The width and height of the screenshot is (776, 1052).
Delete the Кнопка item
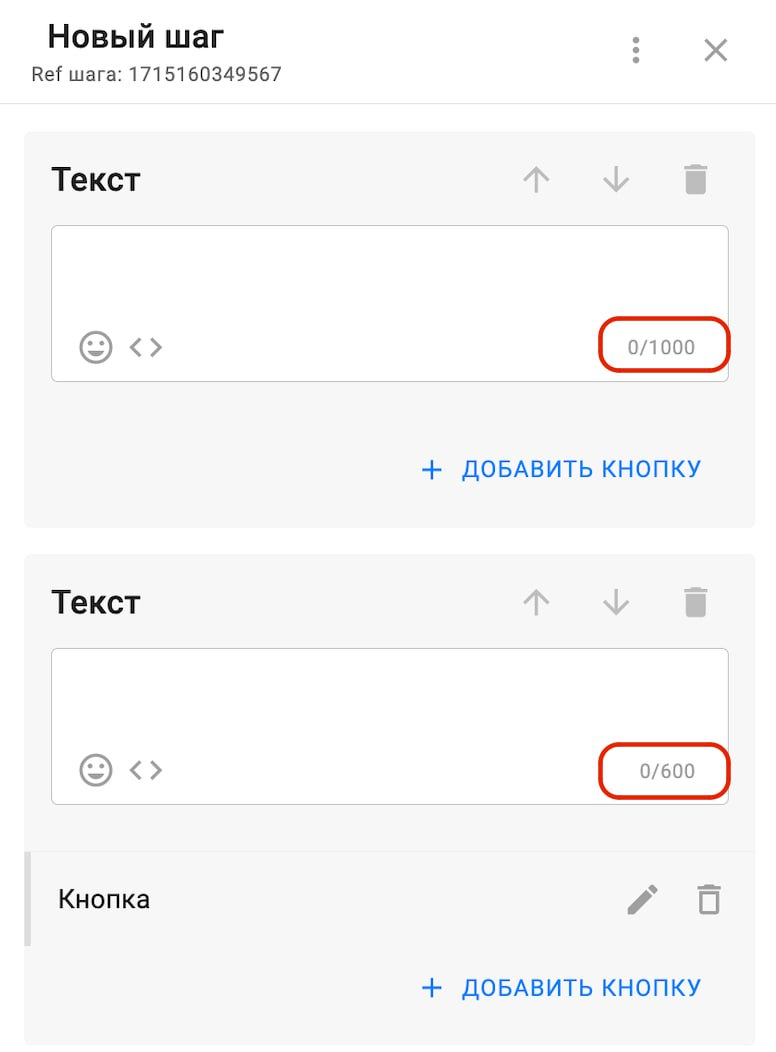click(x=709, y=899)
